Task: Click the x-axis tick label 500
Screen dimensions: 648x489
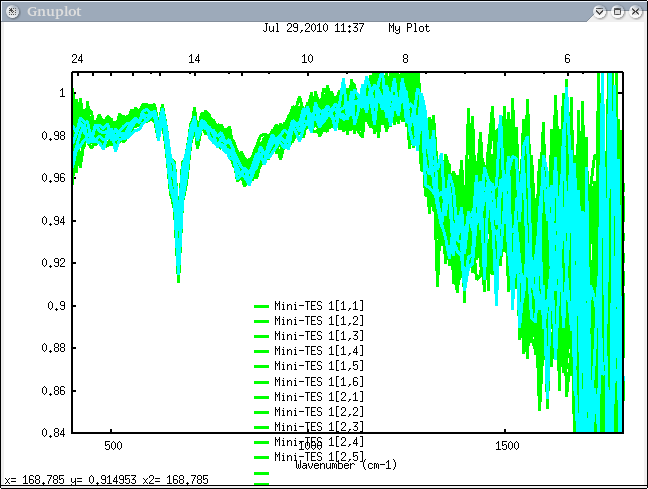Action: click(x=113, y=446)
